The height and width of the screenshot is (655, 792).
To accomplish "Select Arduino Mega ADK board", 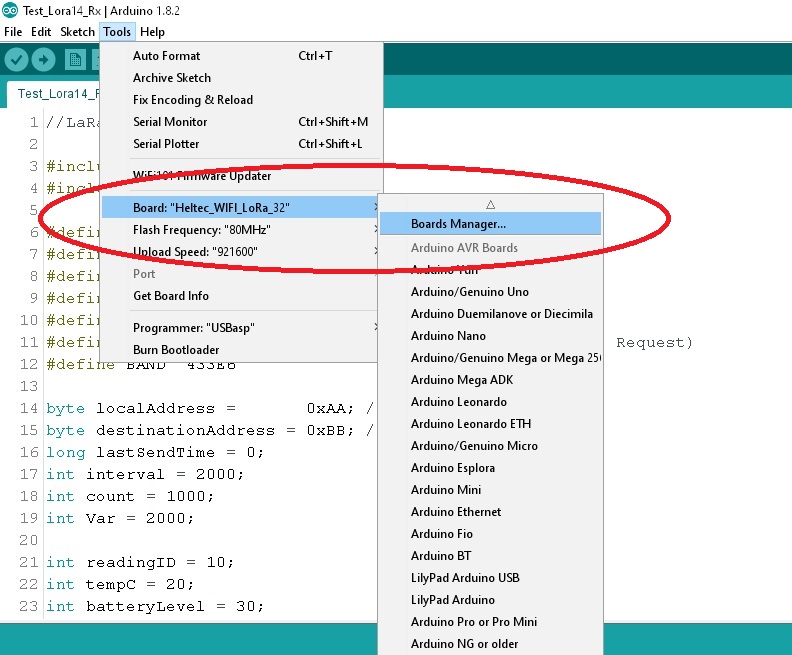I will tap(490, 380).
